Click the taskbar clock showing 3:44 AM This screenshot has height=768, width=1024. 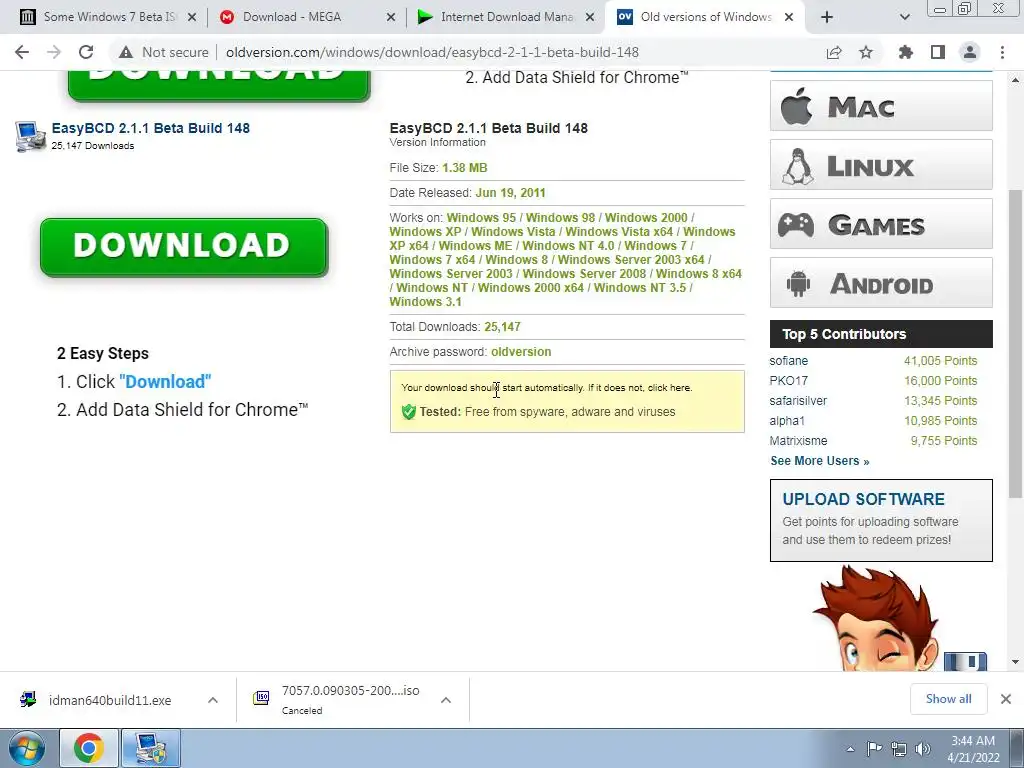973,749
